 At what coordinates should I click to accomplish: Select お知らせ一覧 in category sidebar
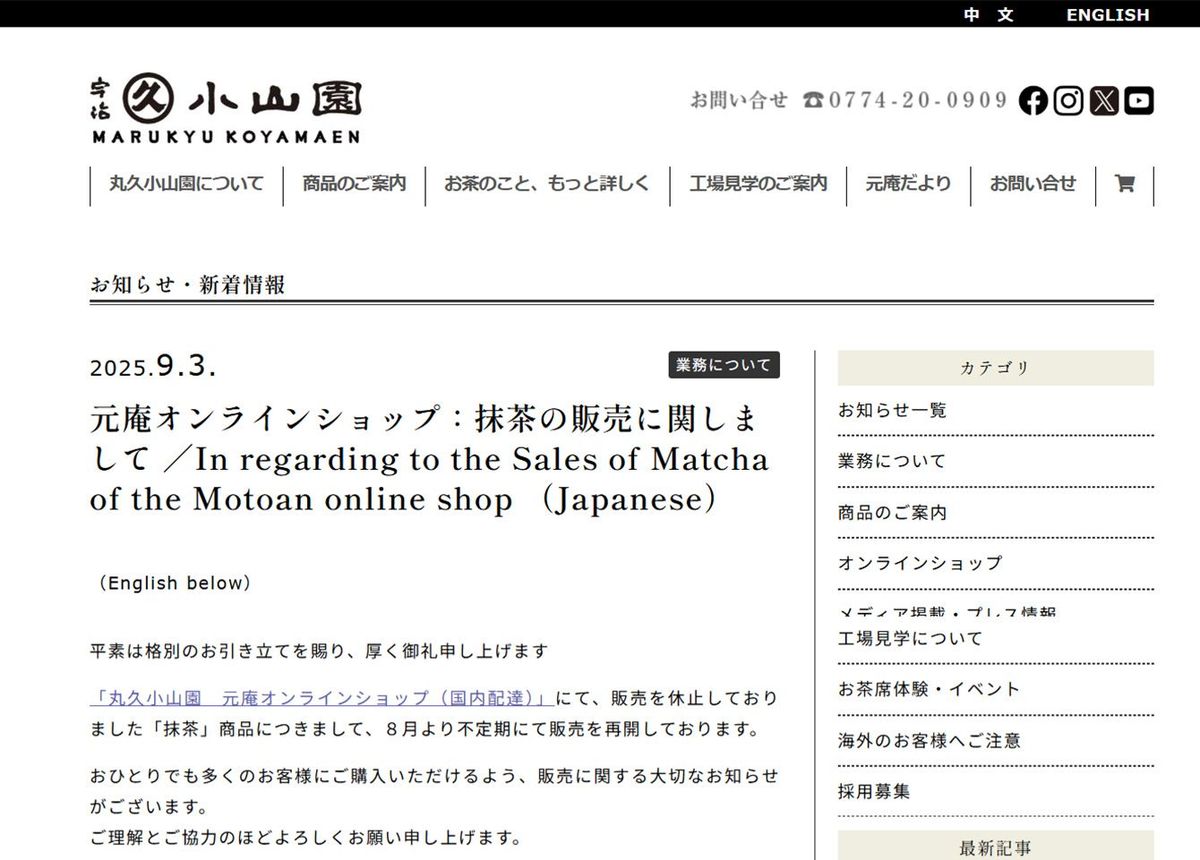[x=892, y=410]
